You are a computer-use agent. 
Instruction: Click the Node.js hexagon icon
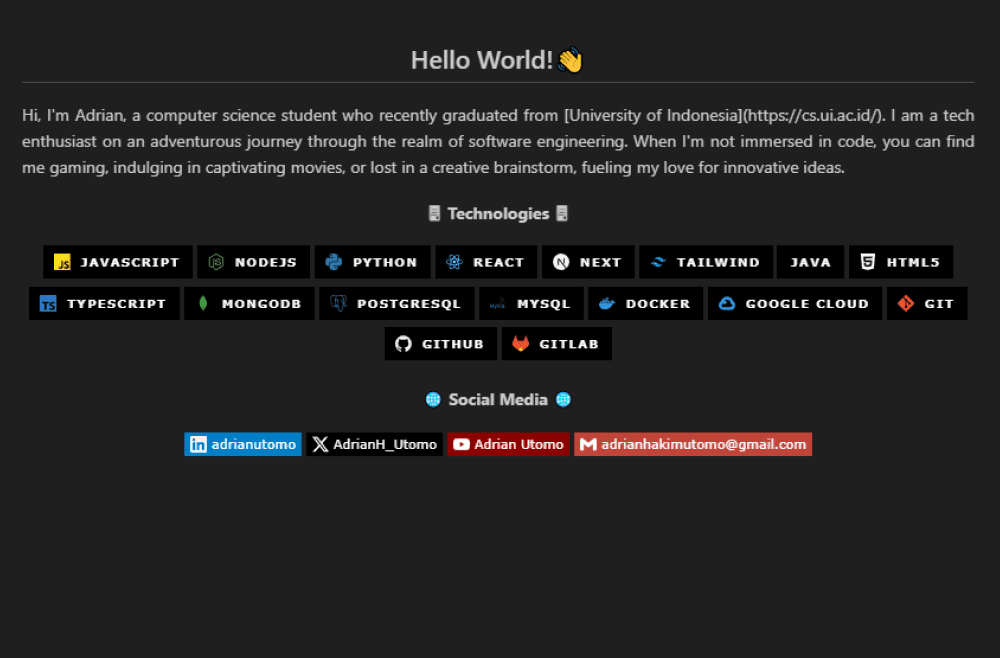point(216,263)
